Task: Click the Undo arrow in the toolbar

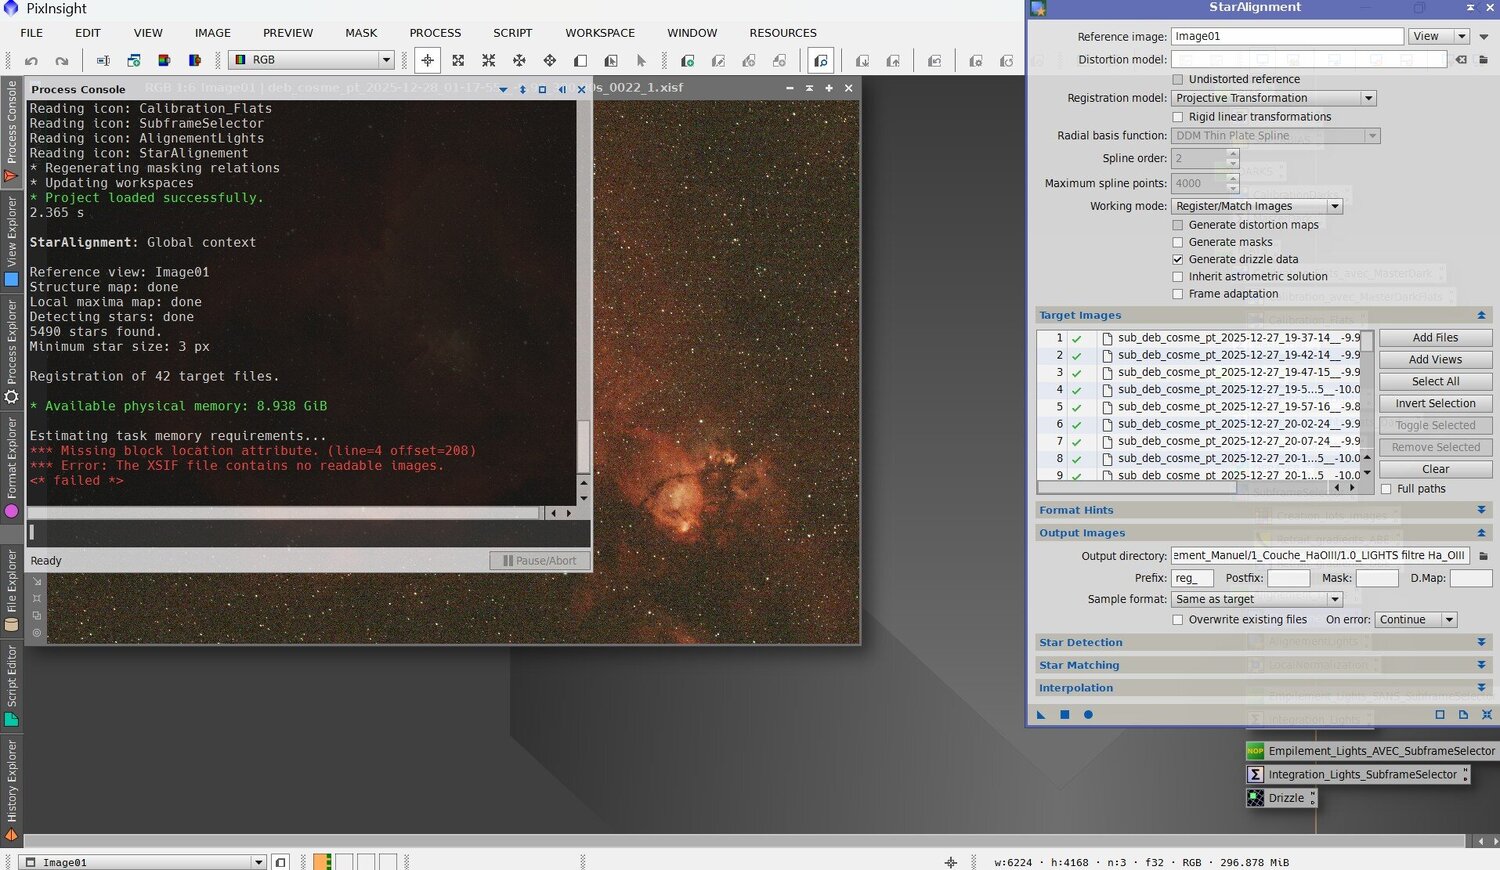Action: pyautogui.click(x=31, y=61)
